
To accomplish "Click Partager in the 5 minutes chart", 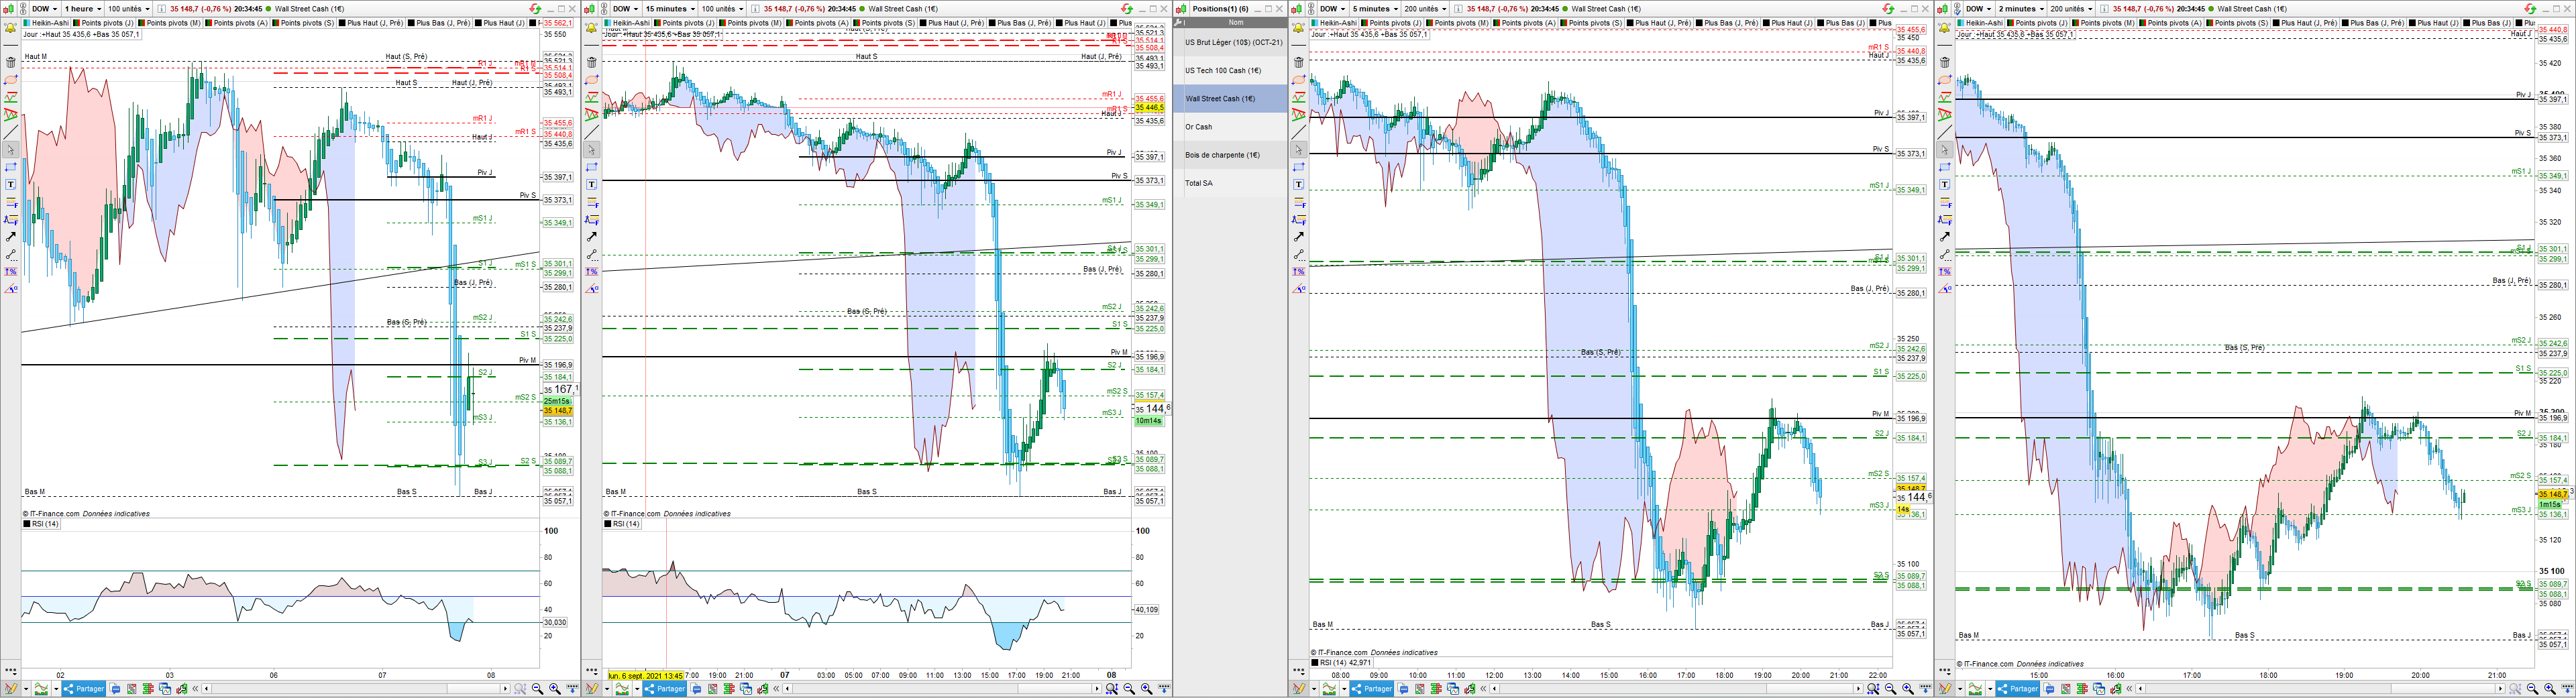I will tap(1372, 689).
